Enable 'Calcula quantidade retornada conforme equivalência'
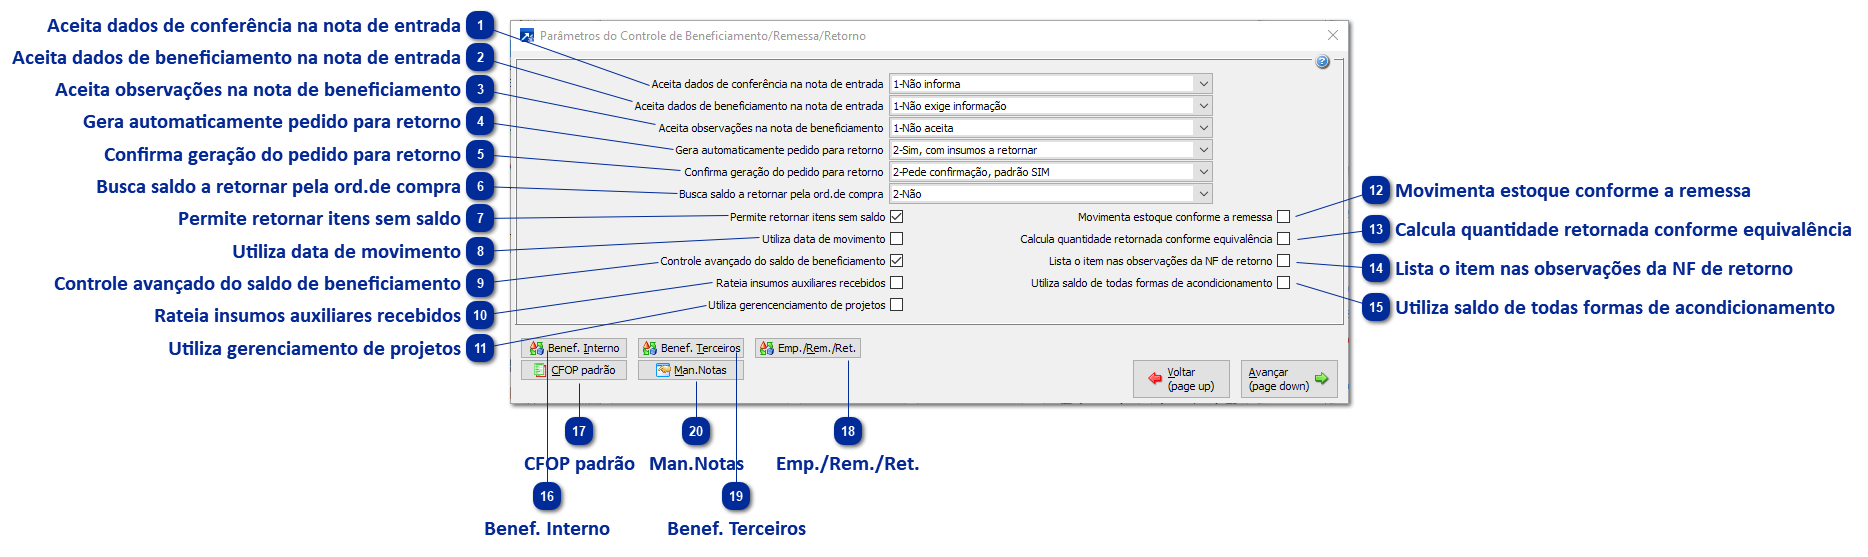Screen dimensions: 1868x557 click(1284, 239)
